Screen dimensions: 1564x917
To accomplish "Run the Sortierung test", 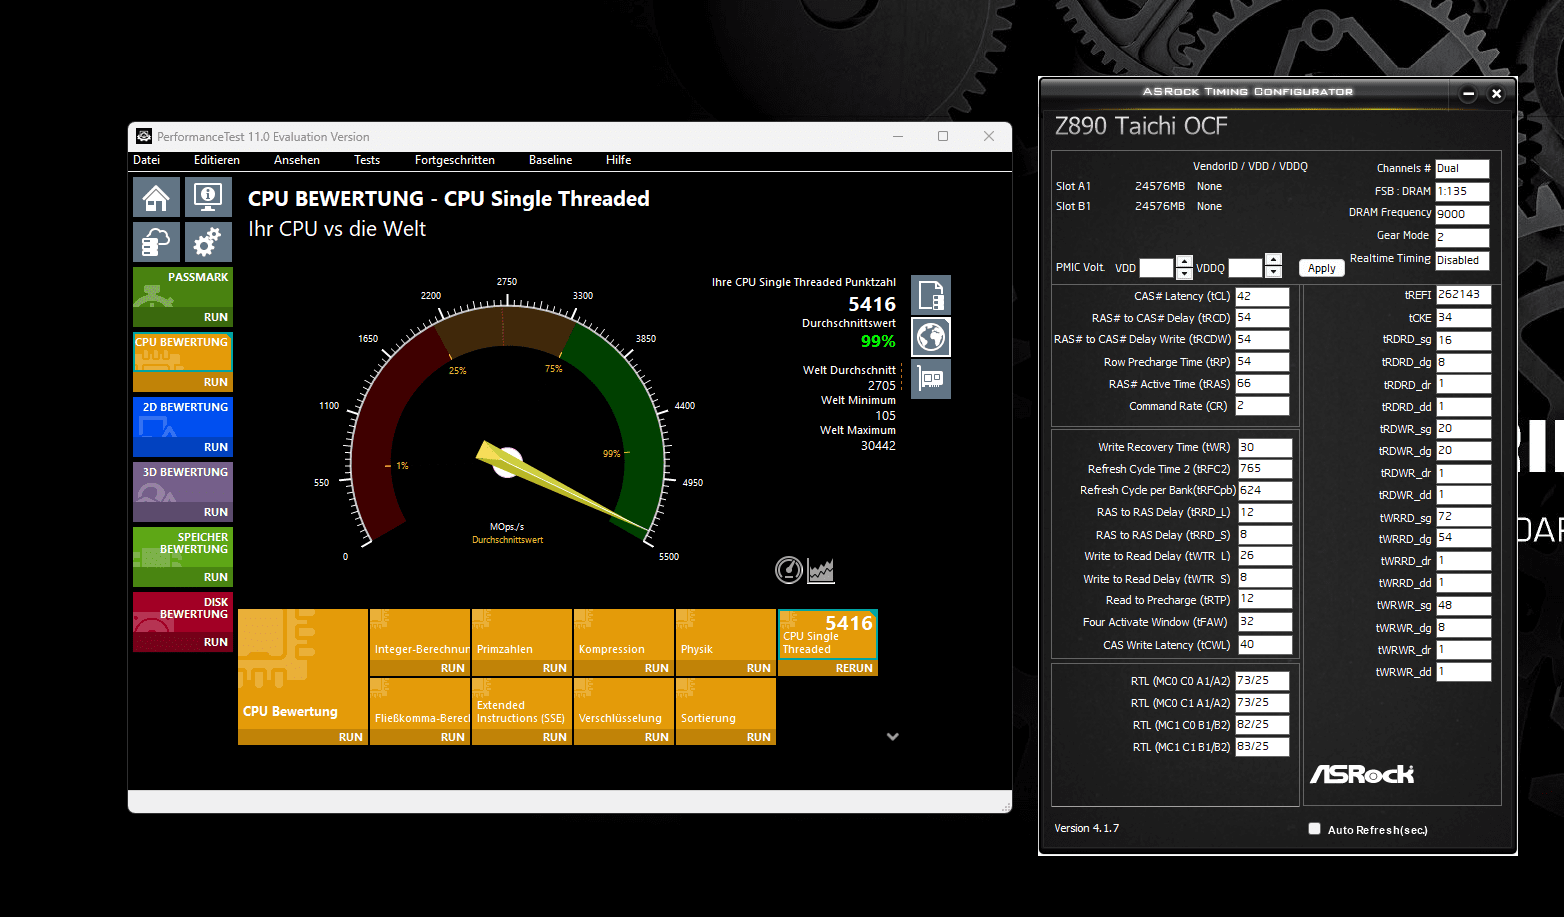I will click(759, 737).
